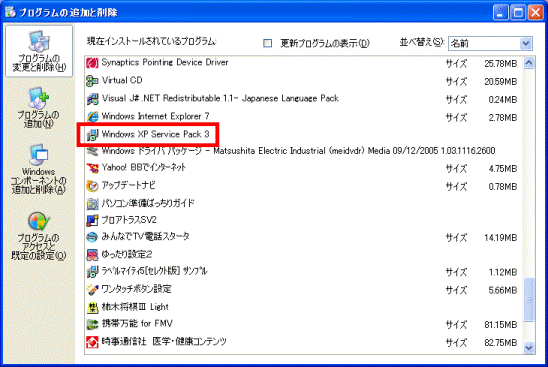Click the Virtual CD program icon
The height and width of the screenshot is (367, 548).
92,81
